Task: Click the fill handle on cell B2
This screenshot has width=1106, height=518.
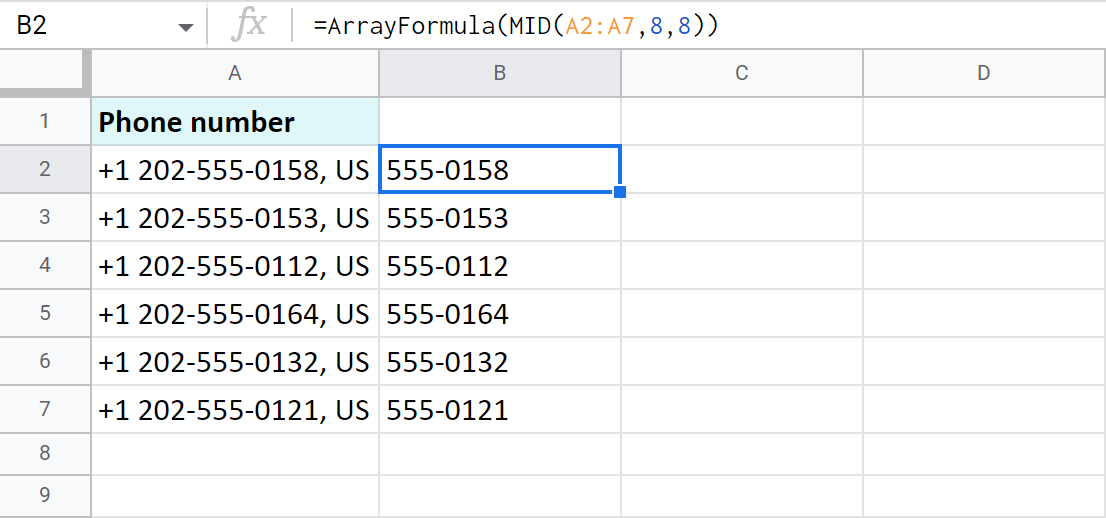Action: (620, 192)
